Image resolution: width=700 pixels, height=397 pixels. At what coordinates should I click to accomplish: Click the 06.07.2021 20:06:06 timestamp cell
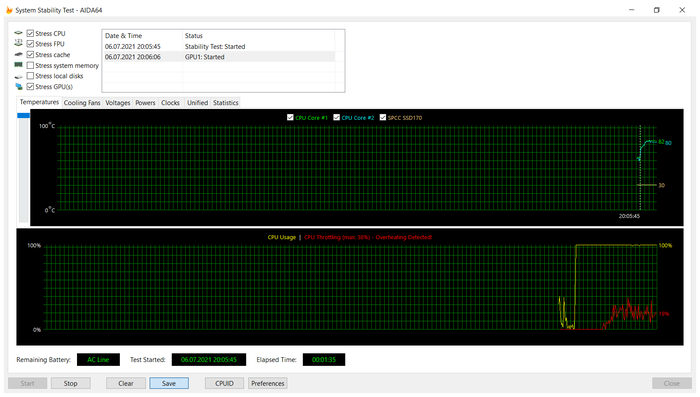[133, 57]
